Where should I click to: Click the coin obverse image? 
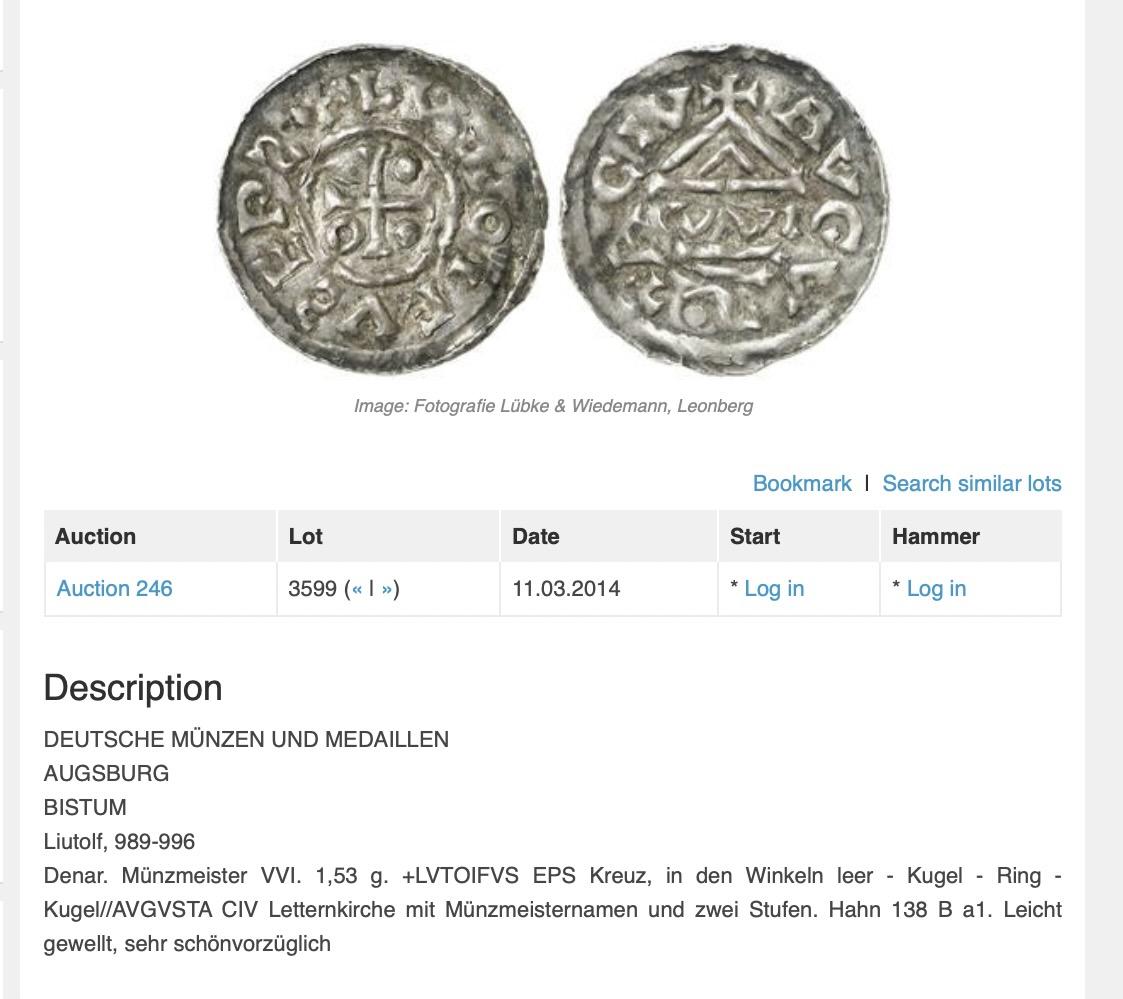point(383,208)
